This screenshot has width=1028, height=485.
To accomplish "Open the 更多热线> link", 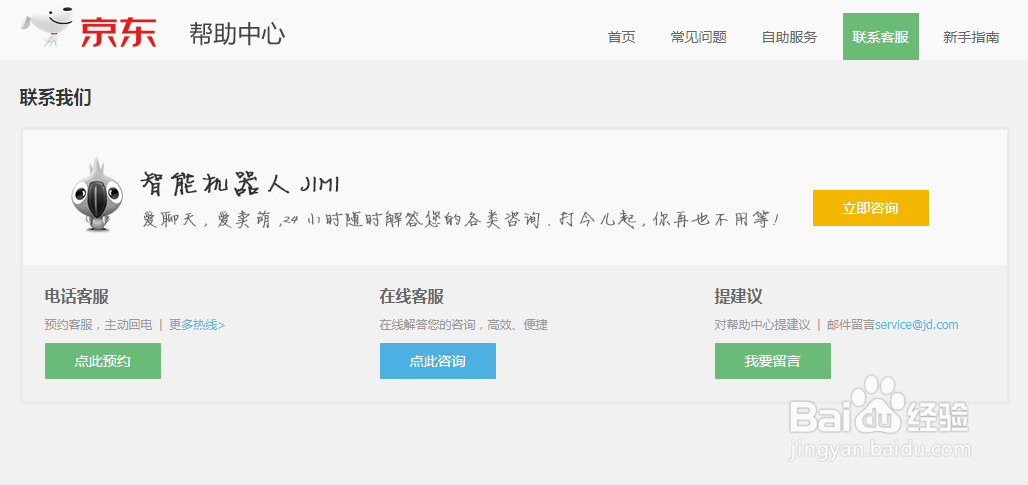I will (197, 324).
